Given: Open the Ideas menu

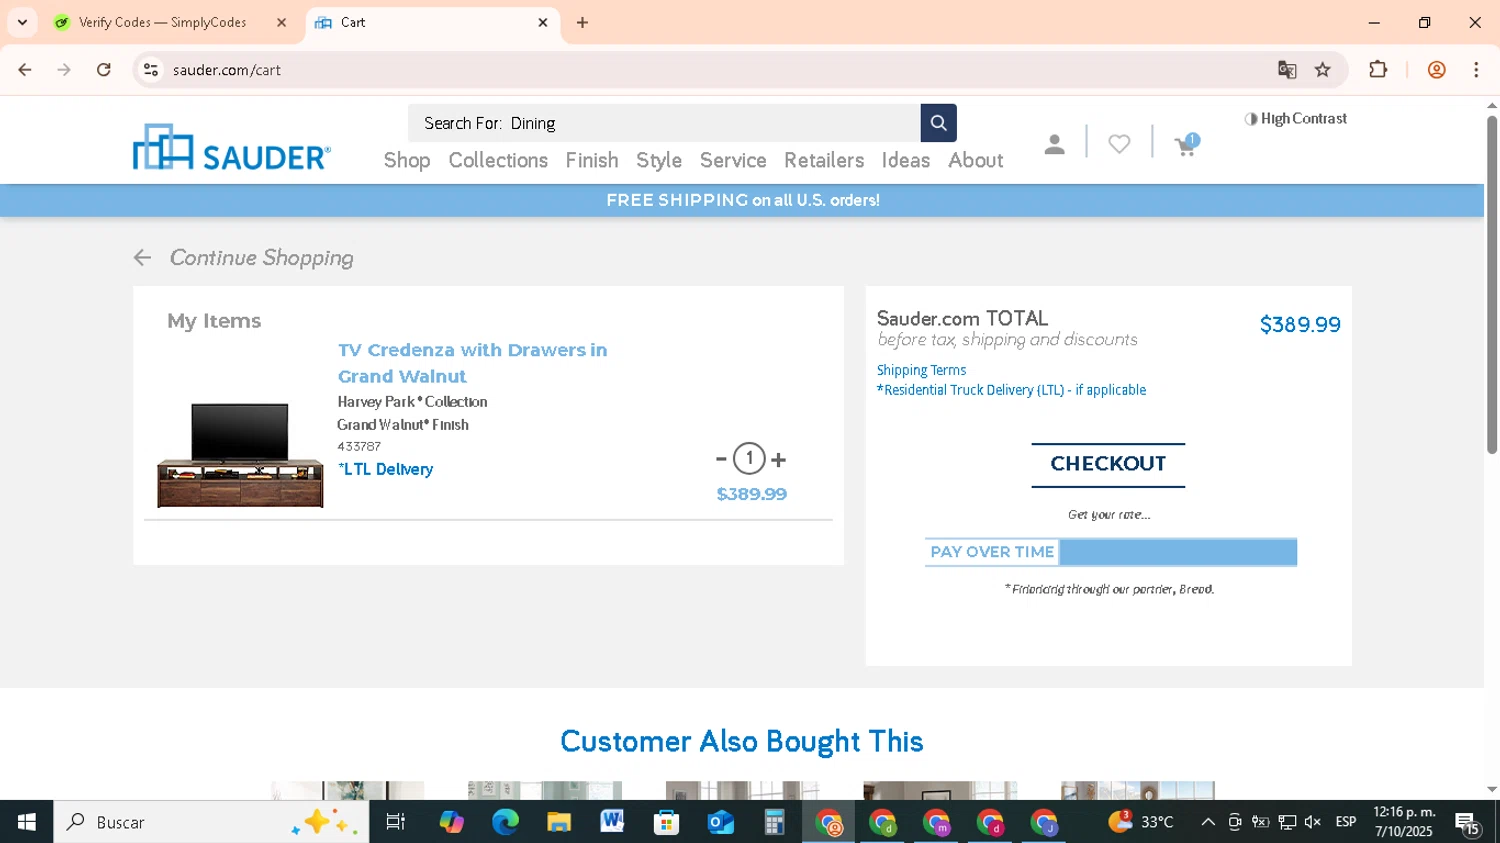Looking at the screenshot, I should (x=906, y=160).
